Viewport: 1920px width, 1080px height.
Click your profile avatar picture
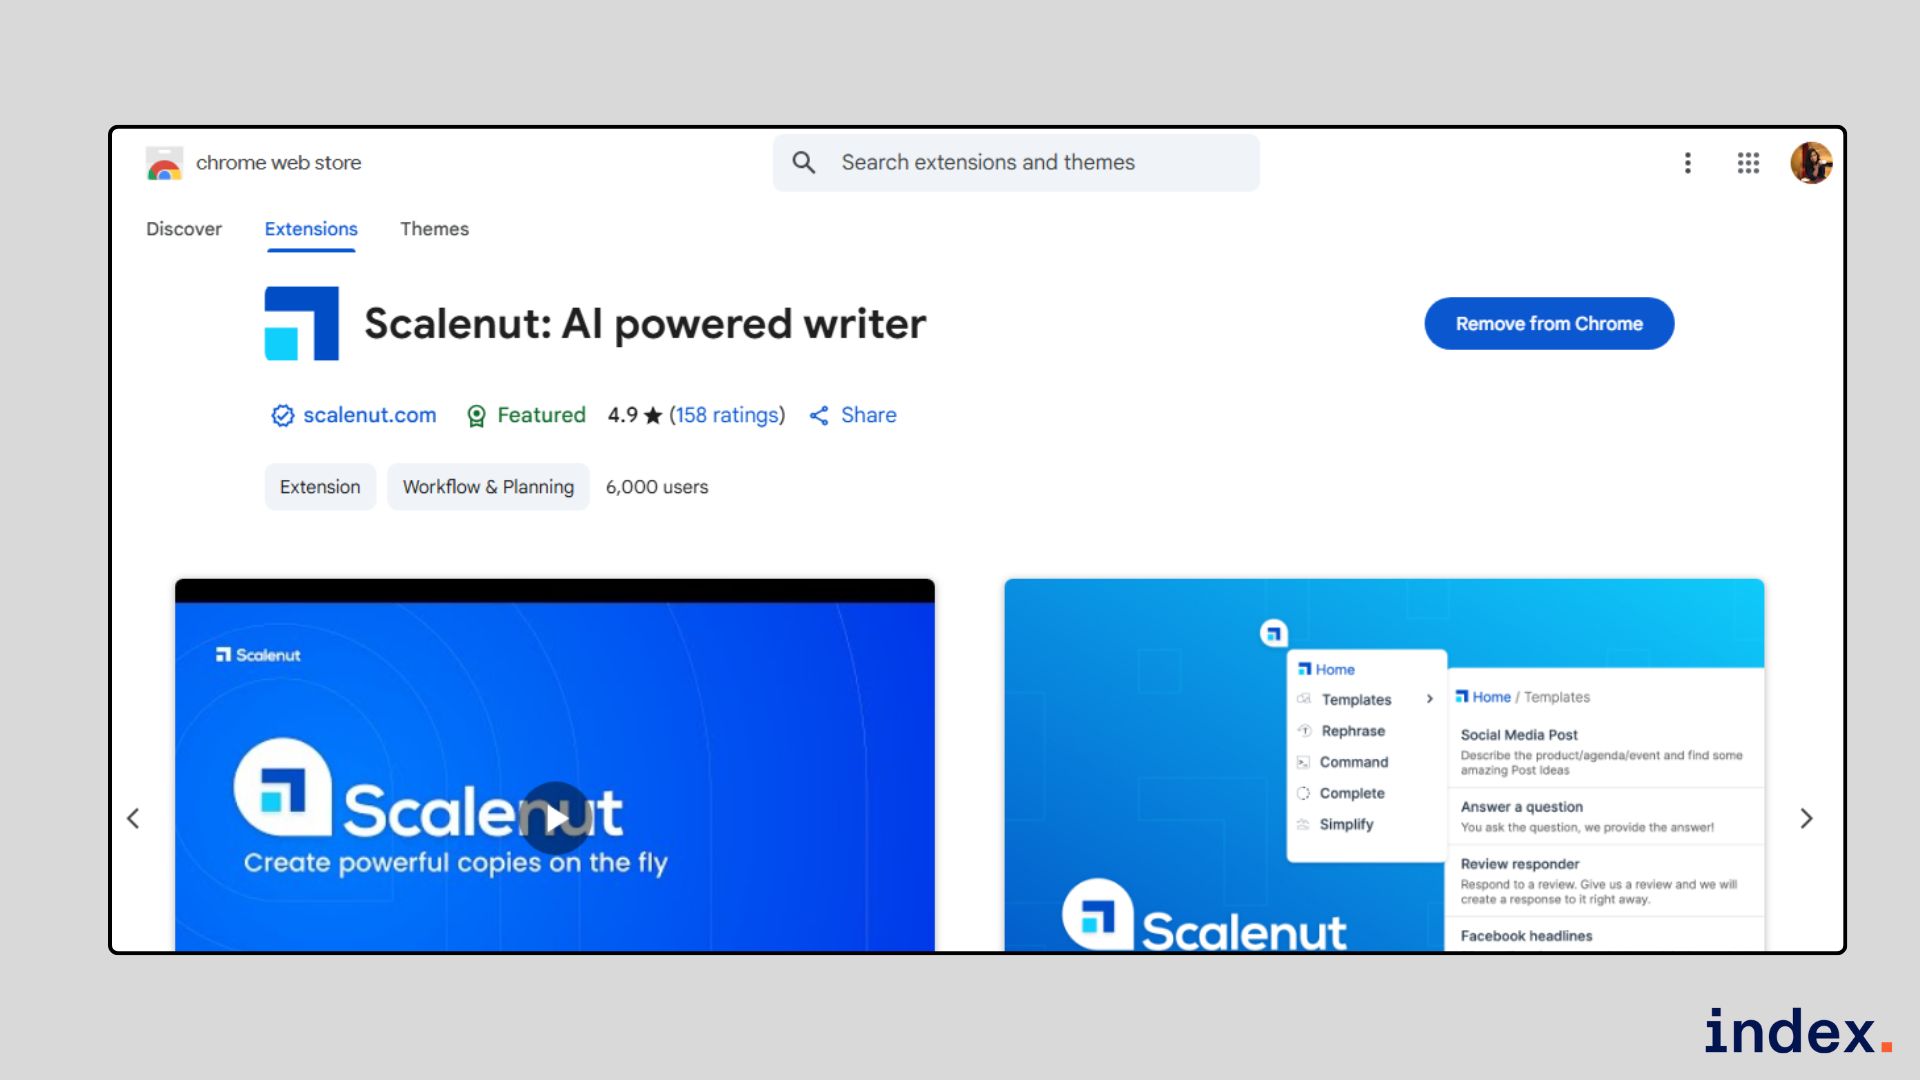(x=1812, y=163)
